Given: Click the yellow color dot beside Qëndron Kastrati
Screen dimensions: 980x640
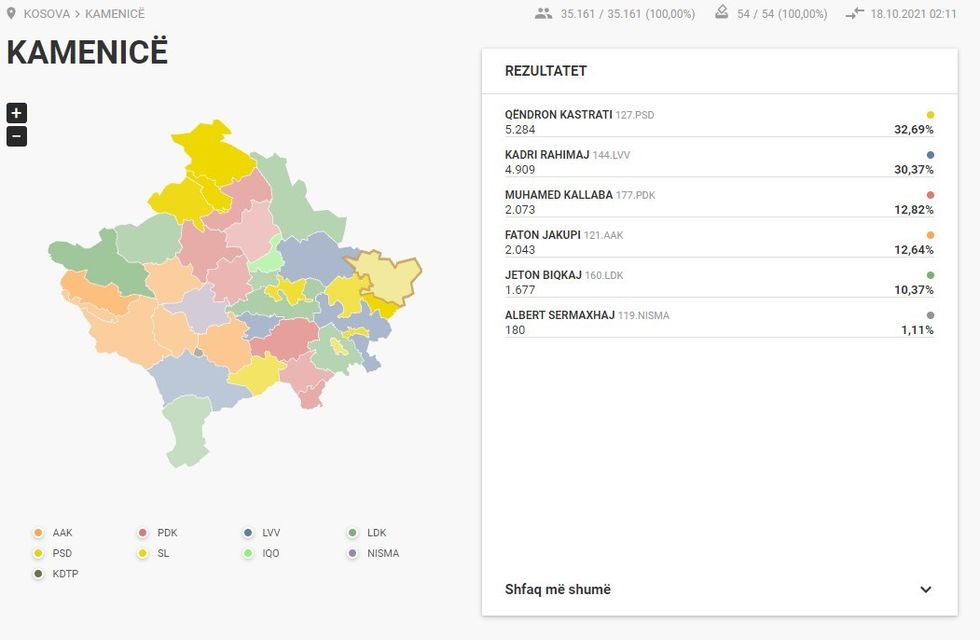Looking at the screenshot, I should click(x=928, y=114).
